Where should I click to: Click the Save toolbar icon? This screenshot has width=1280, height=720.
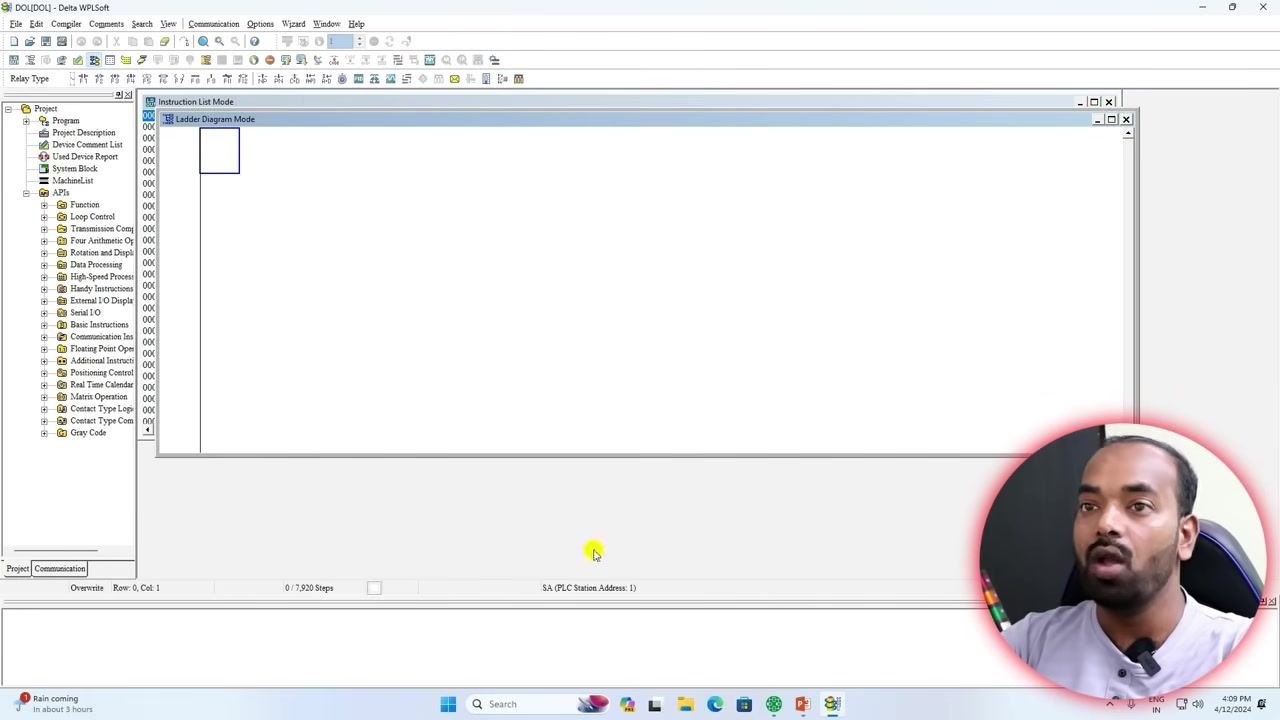coord(46,41)
